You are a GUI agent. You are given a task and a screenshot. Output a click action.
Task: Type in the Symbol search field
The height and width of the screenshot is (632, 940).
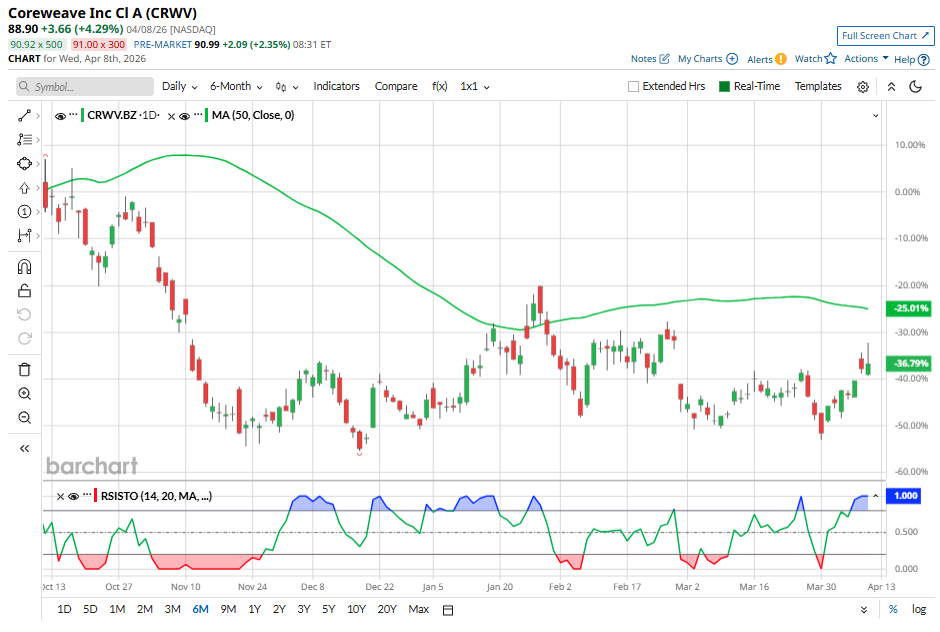point(84,87)
